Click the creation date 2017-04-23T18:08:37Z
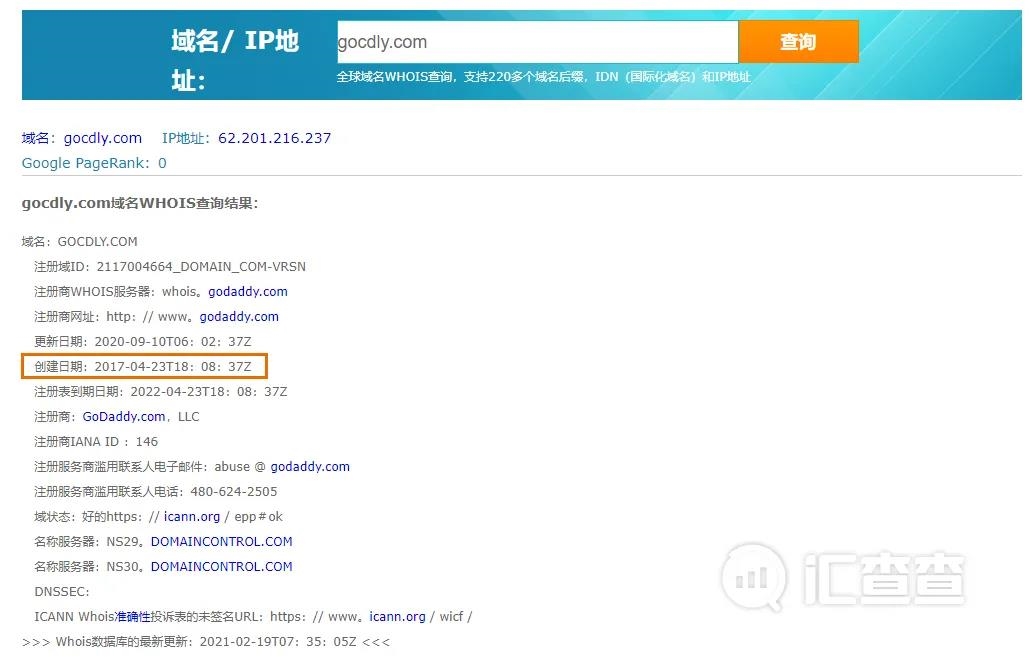Viewport: 1031px width, 657px height. (x=173, y=366)
